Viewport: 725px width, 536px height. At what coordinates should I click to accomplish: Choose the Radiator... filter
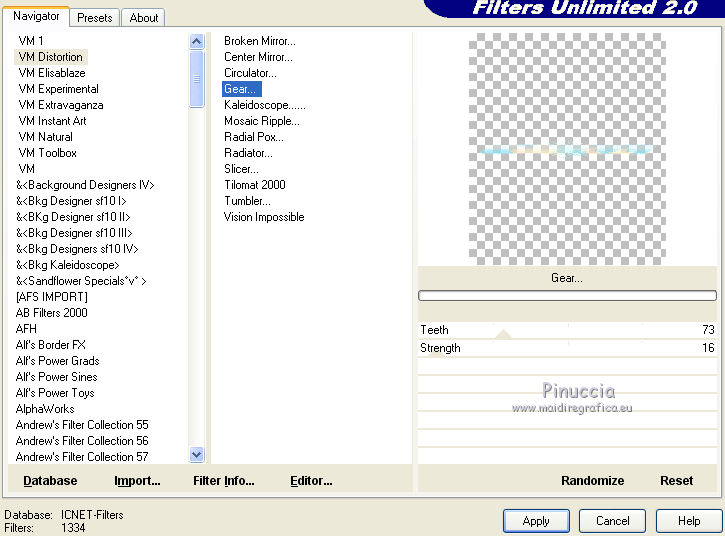coord(248,153)
